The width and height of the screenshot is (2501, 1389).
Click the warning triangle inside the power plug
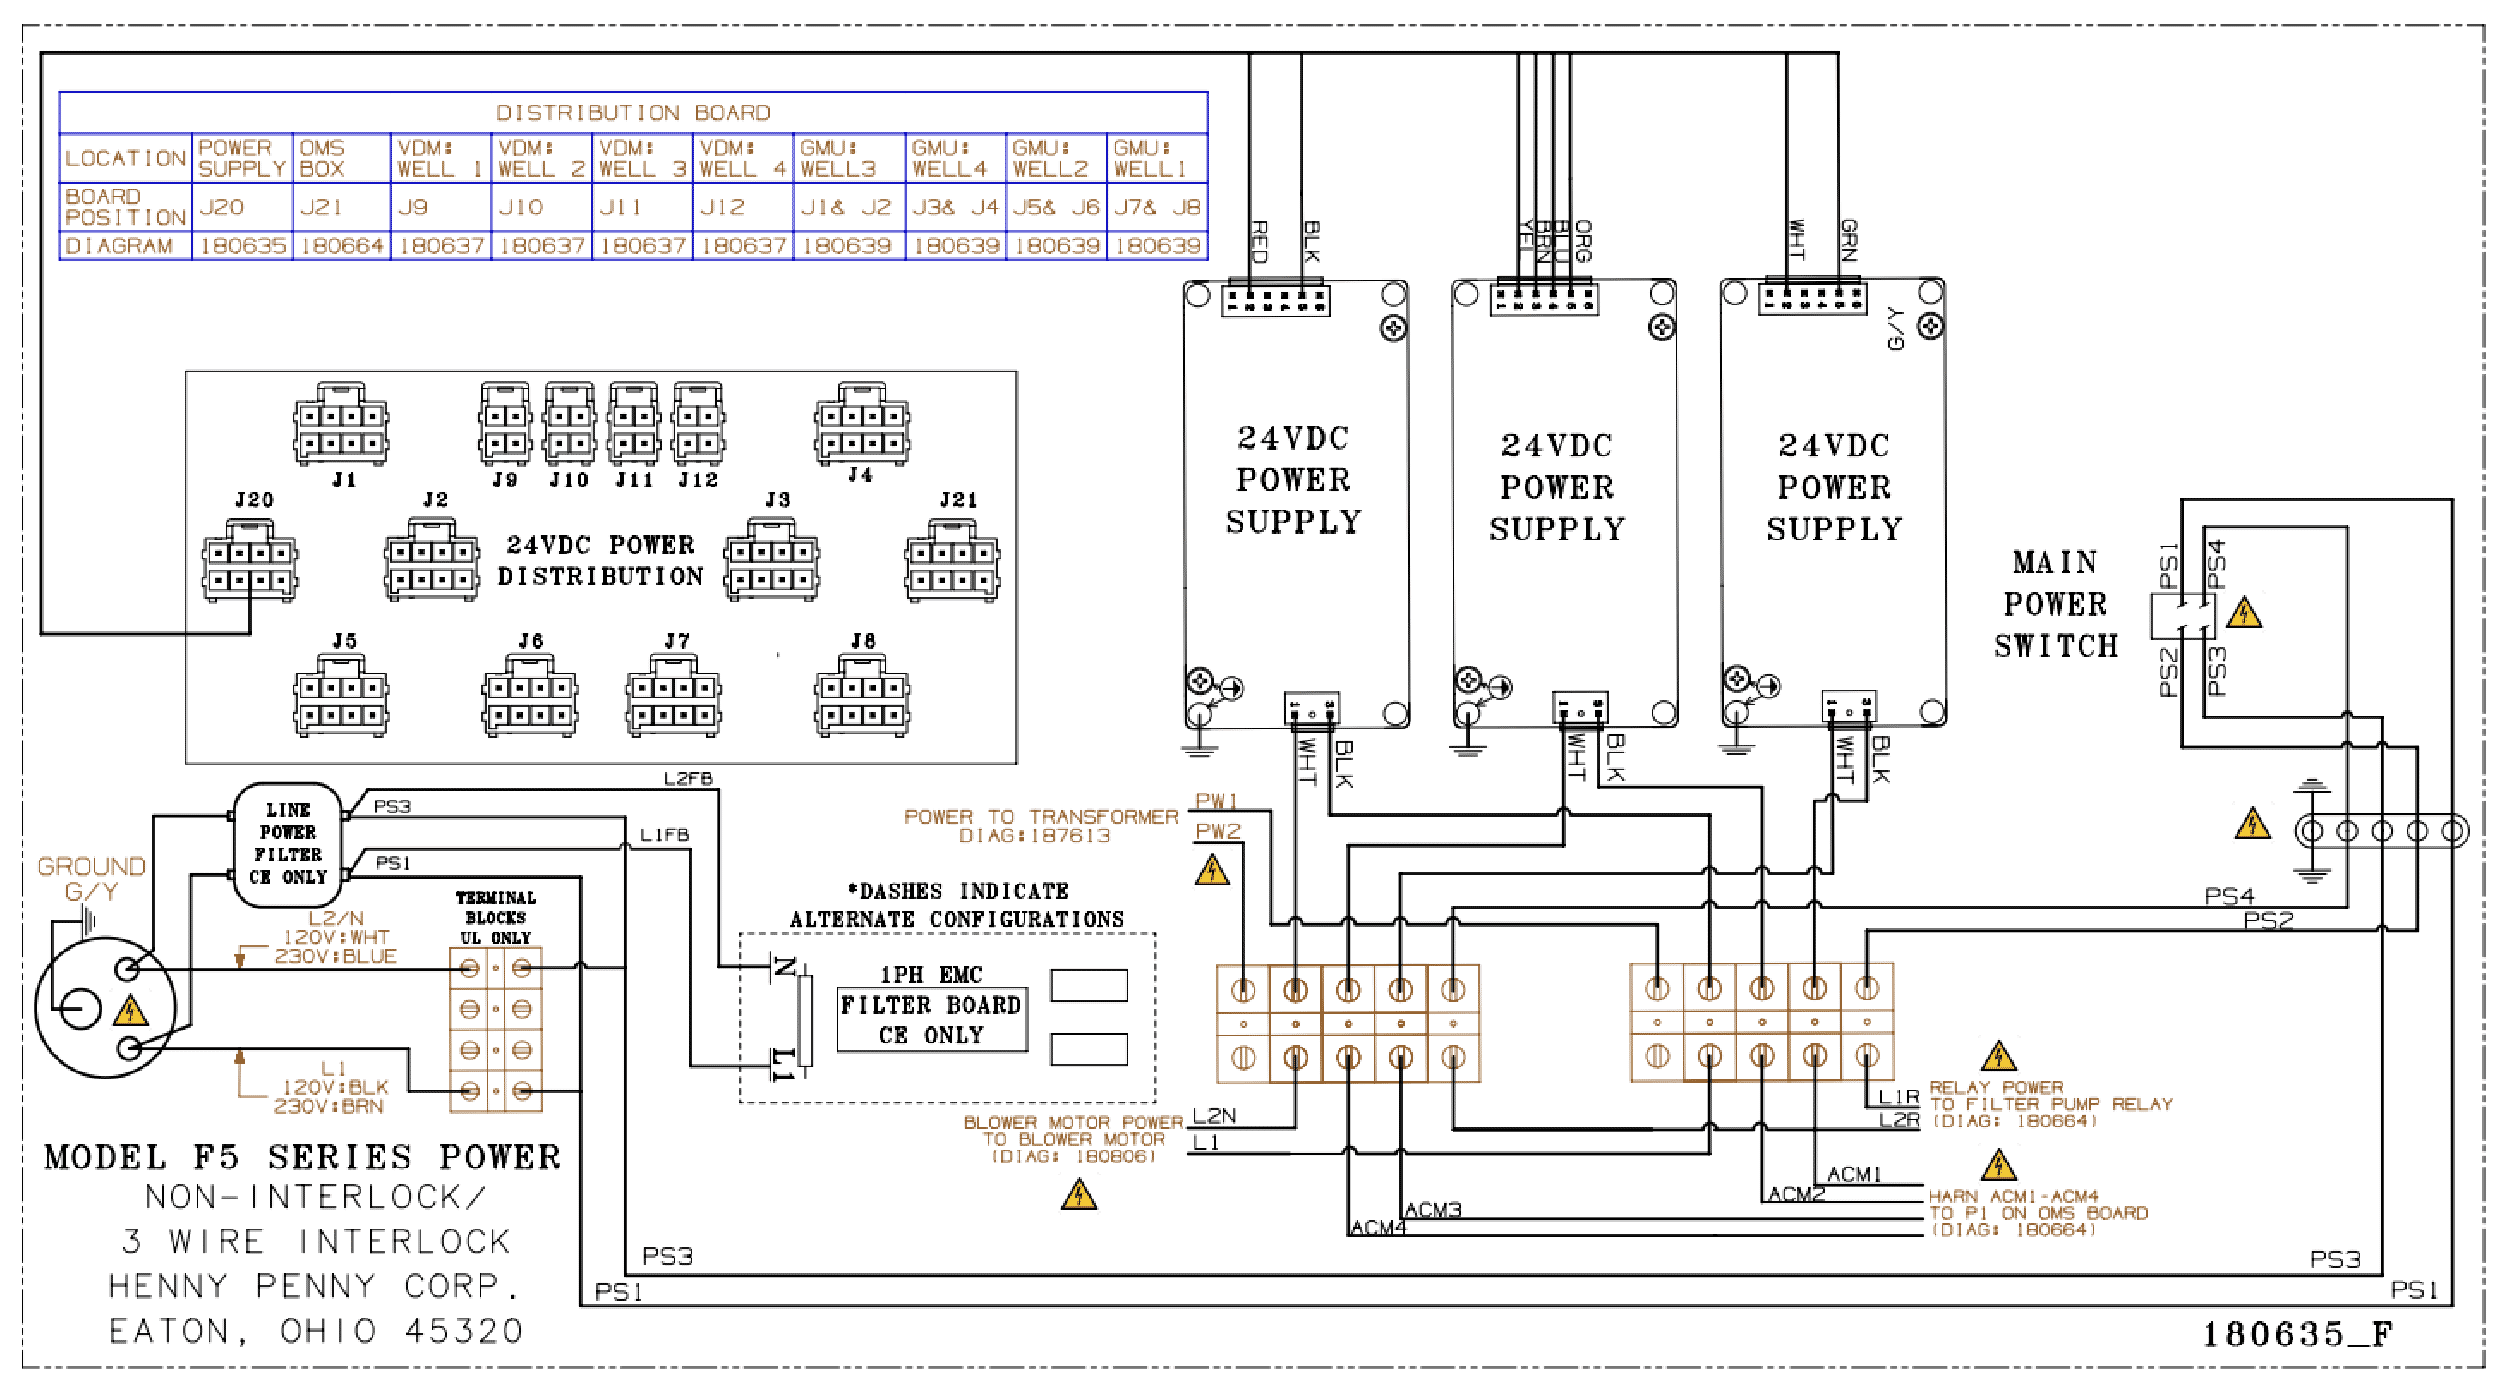pyautogui.click(x=131, y=1011)
